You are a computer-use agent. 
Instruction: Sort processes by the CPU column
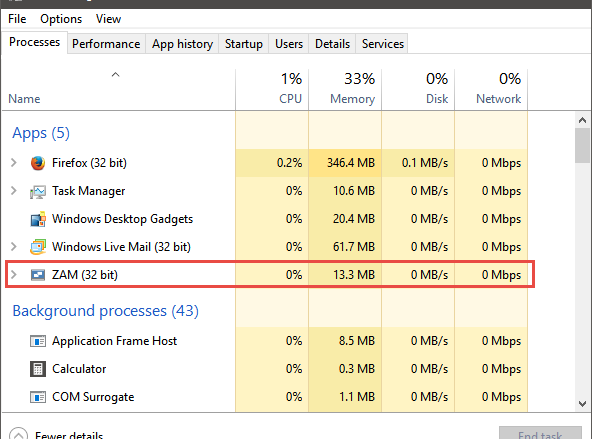click(x=272, y=90)
